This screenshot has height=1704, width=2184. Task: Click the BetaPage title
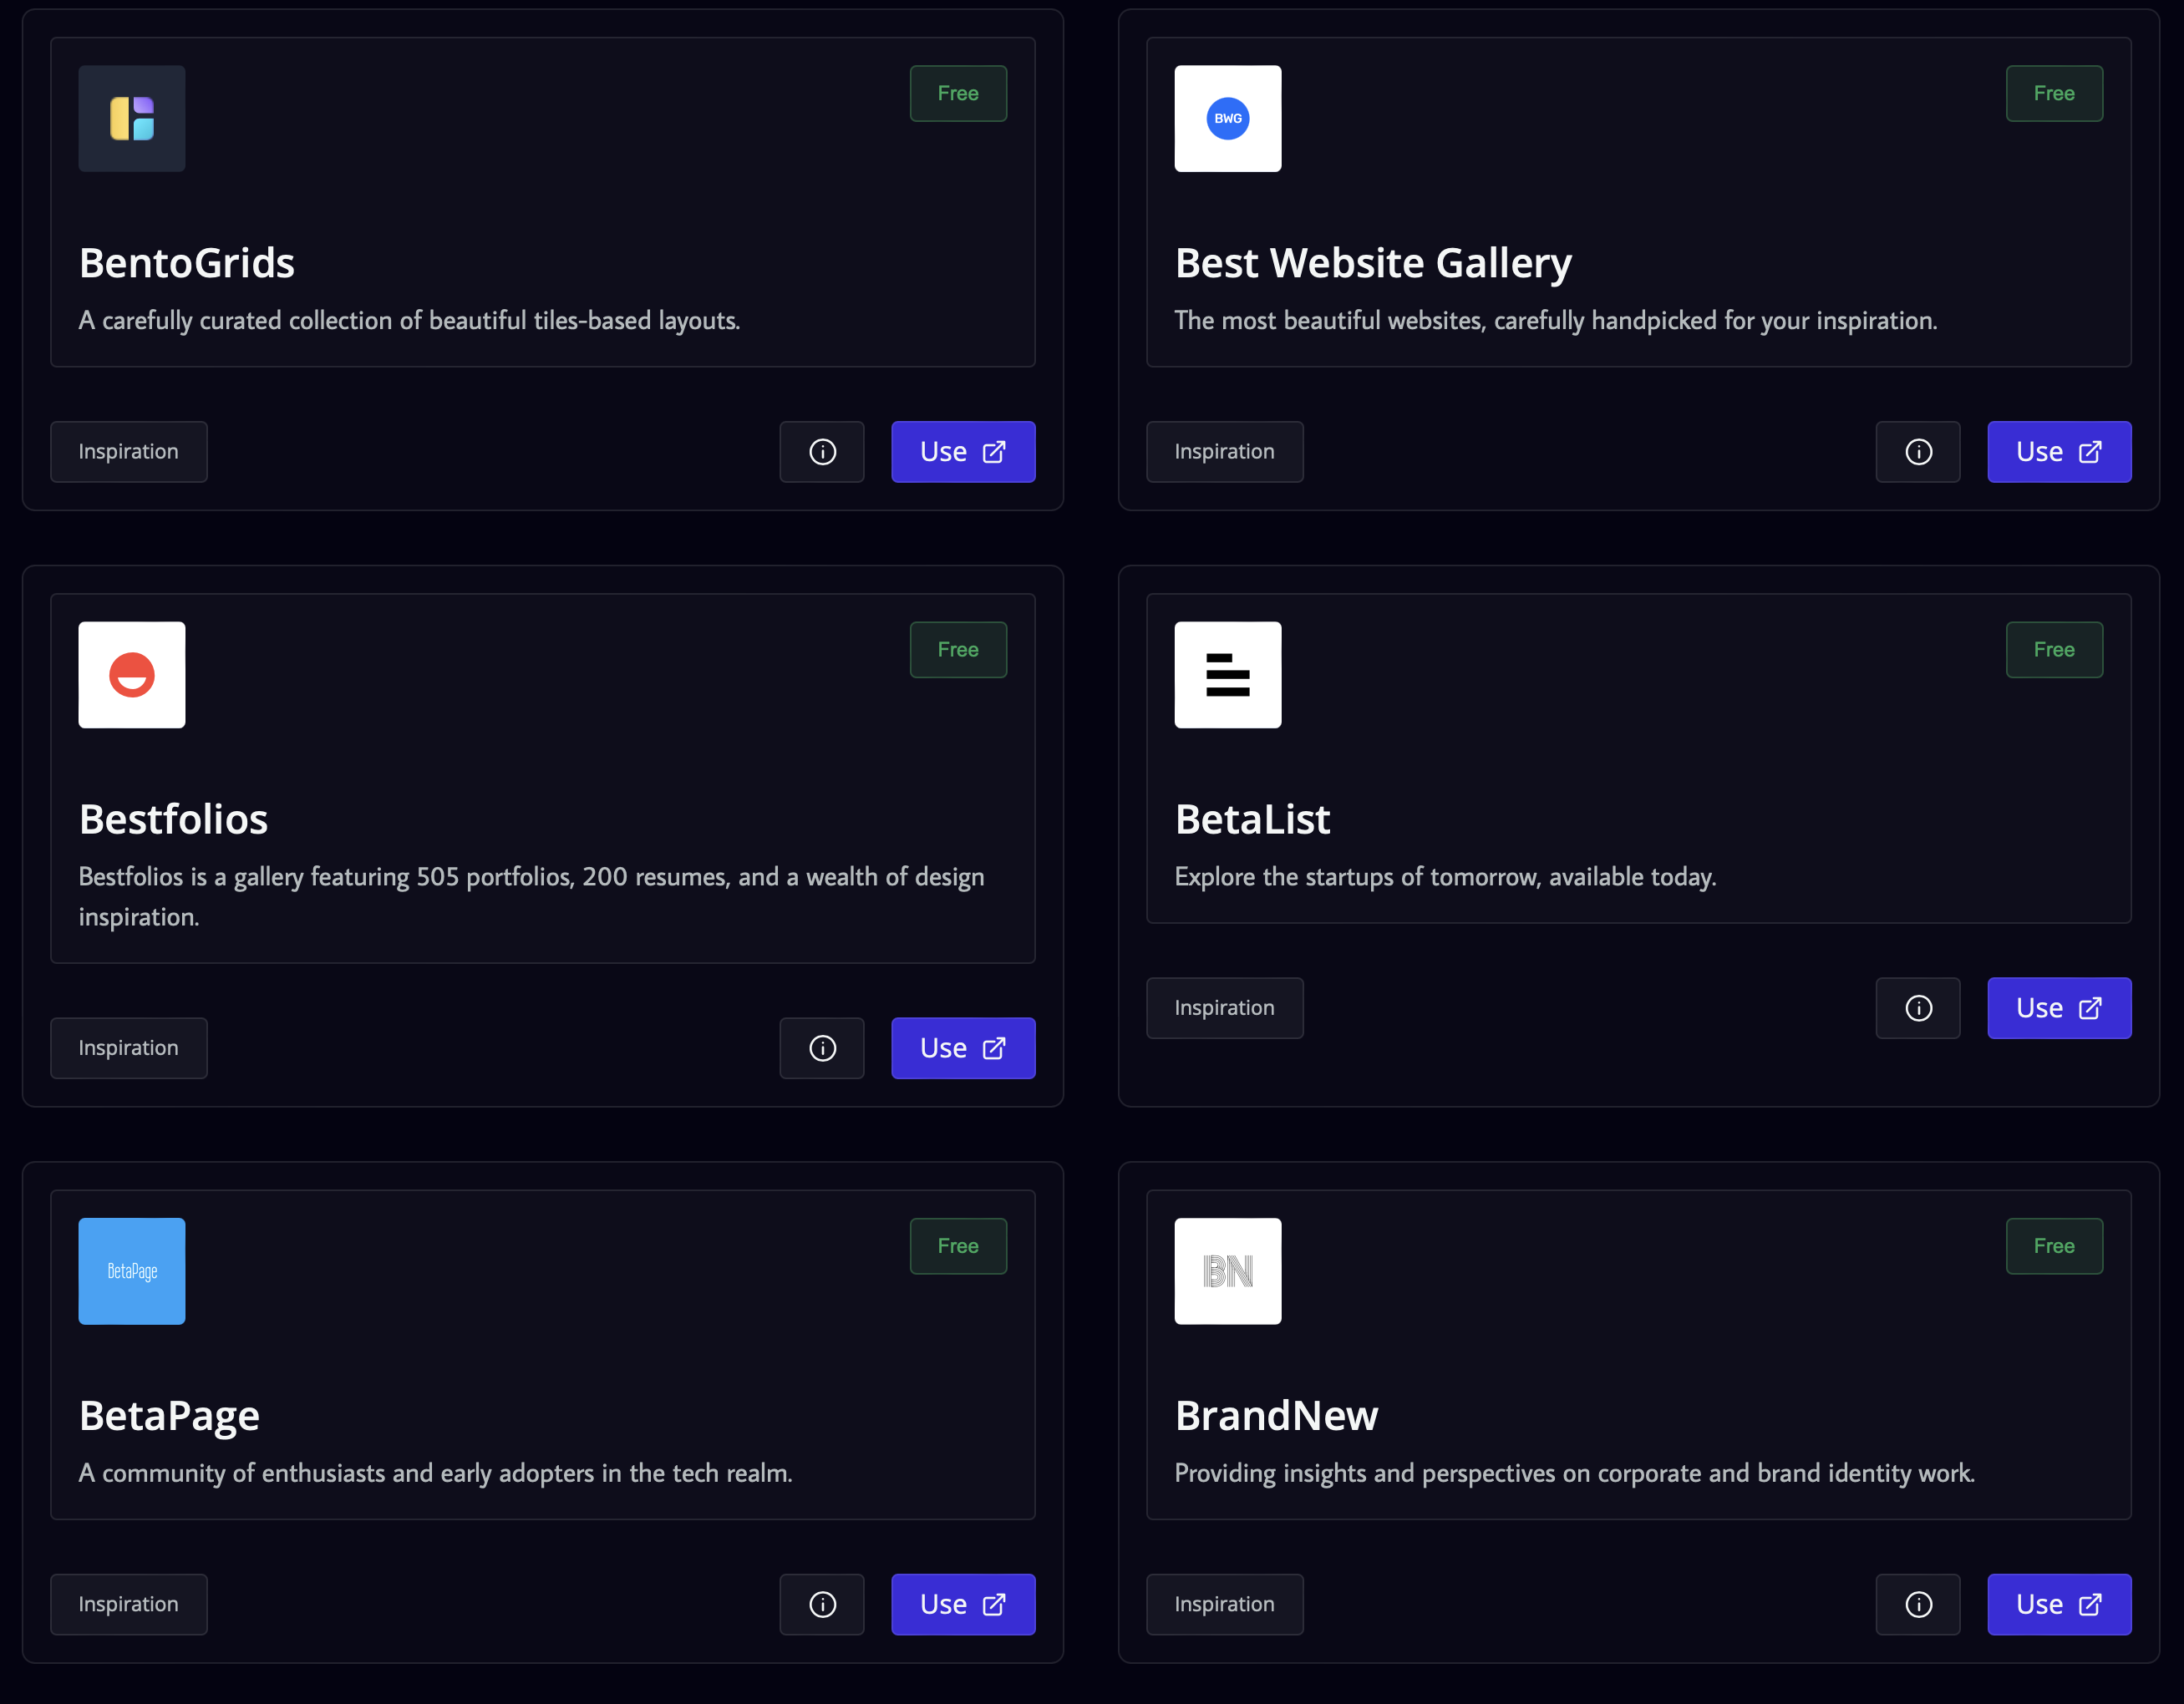click(169, 1416)
